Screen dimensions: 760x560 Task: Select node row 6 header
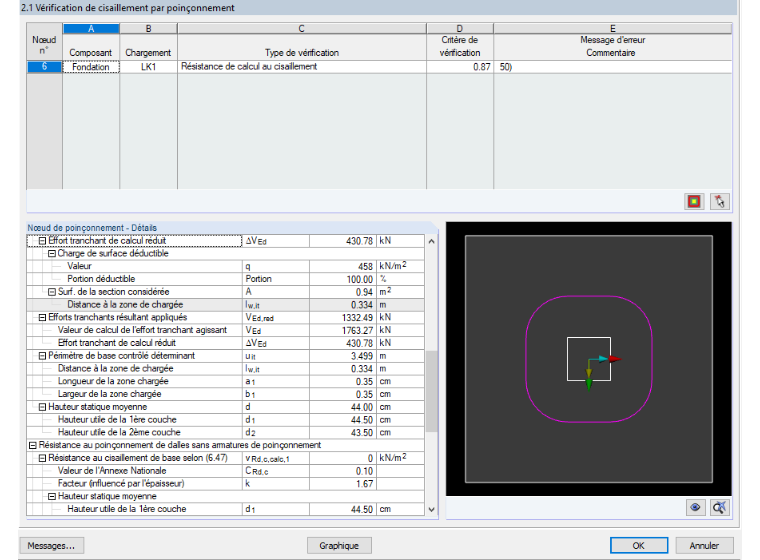(x=44, y=66)
